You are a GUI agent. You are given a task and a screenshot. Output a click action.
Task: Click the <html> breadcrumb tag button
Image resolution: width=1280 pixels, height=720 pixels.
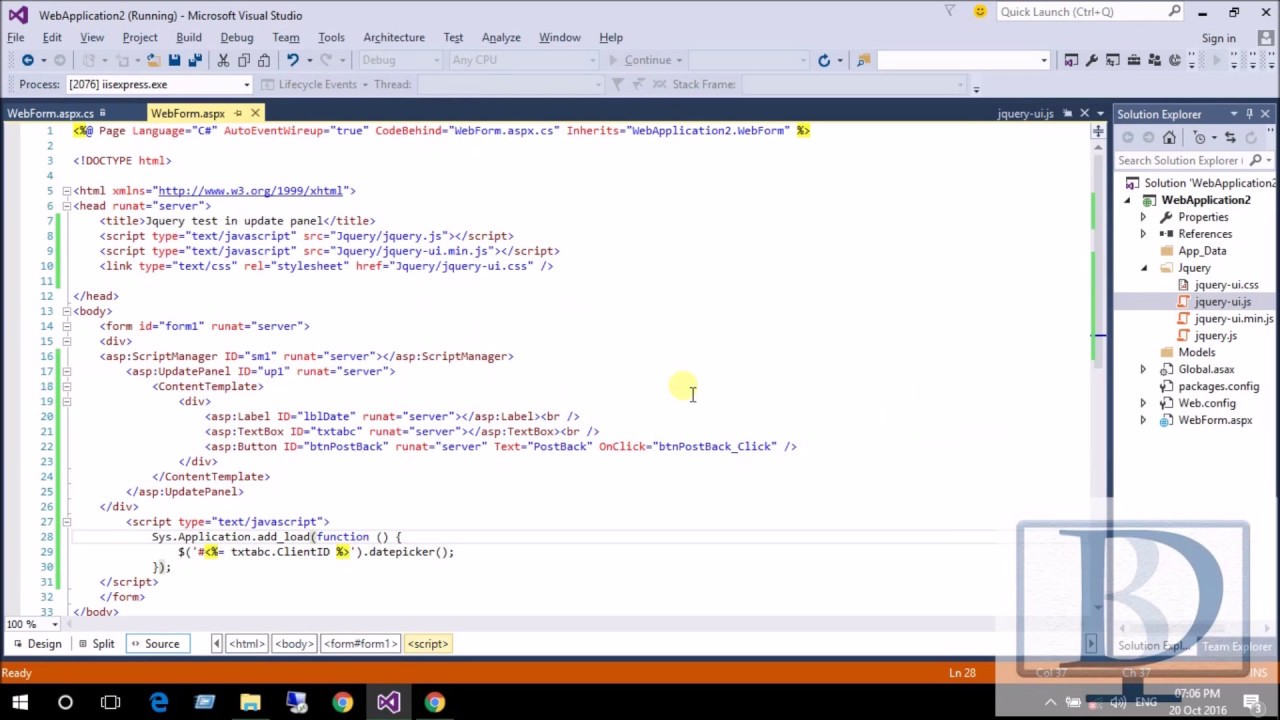(x=246, y=644)
